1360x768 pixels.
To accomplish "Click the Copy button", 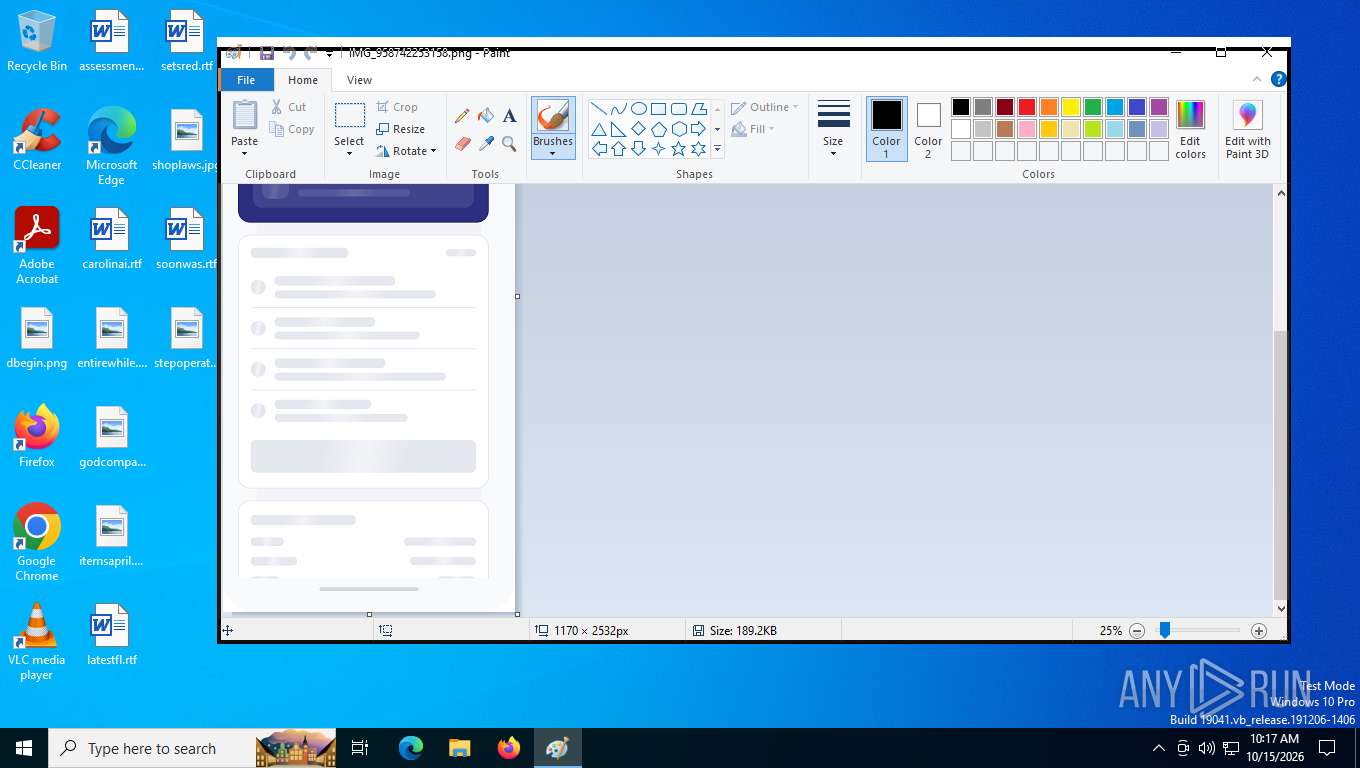I will (292, 129).
